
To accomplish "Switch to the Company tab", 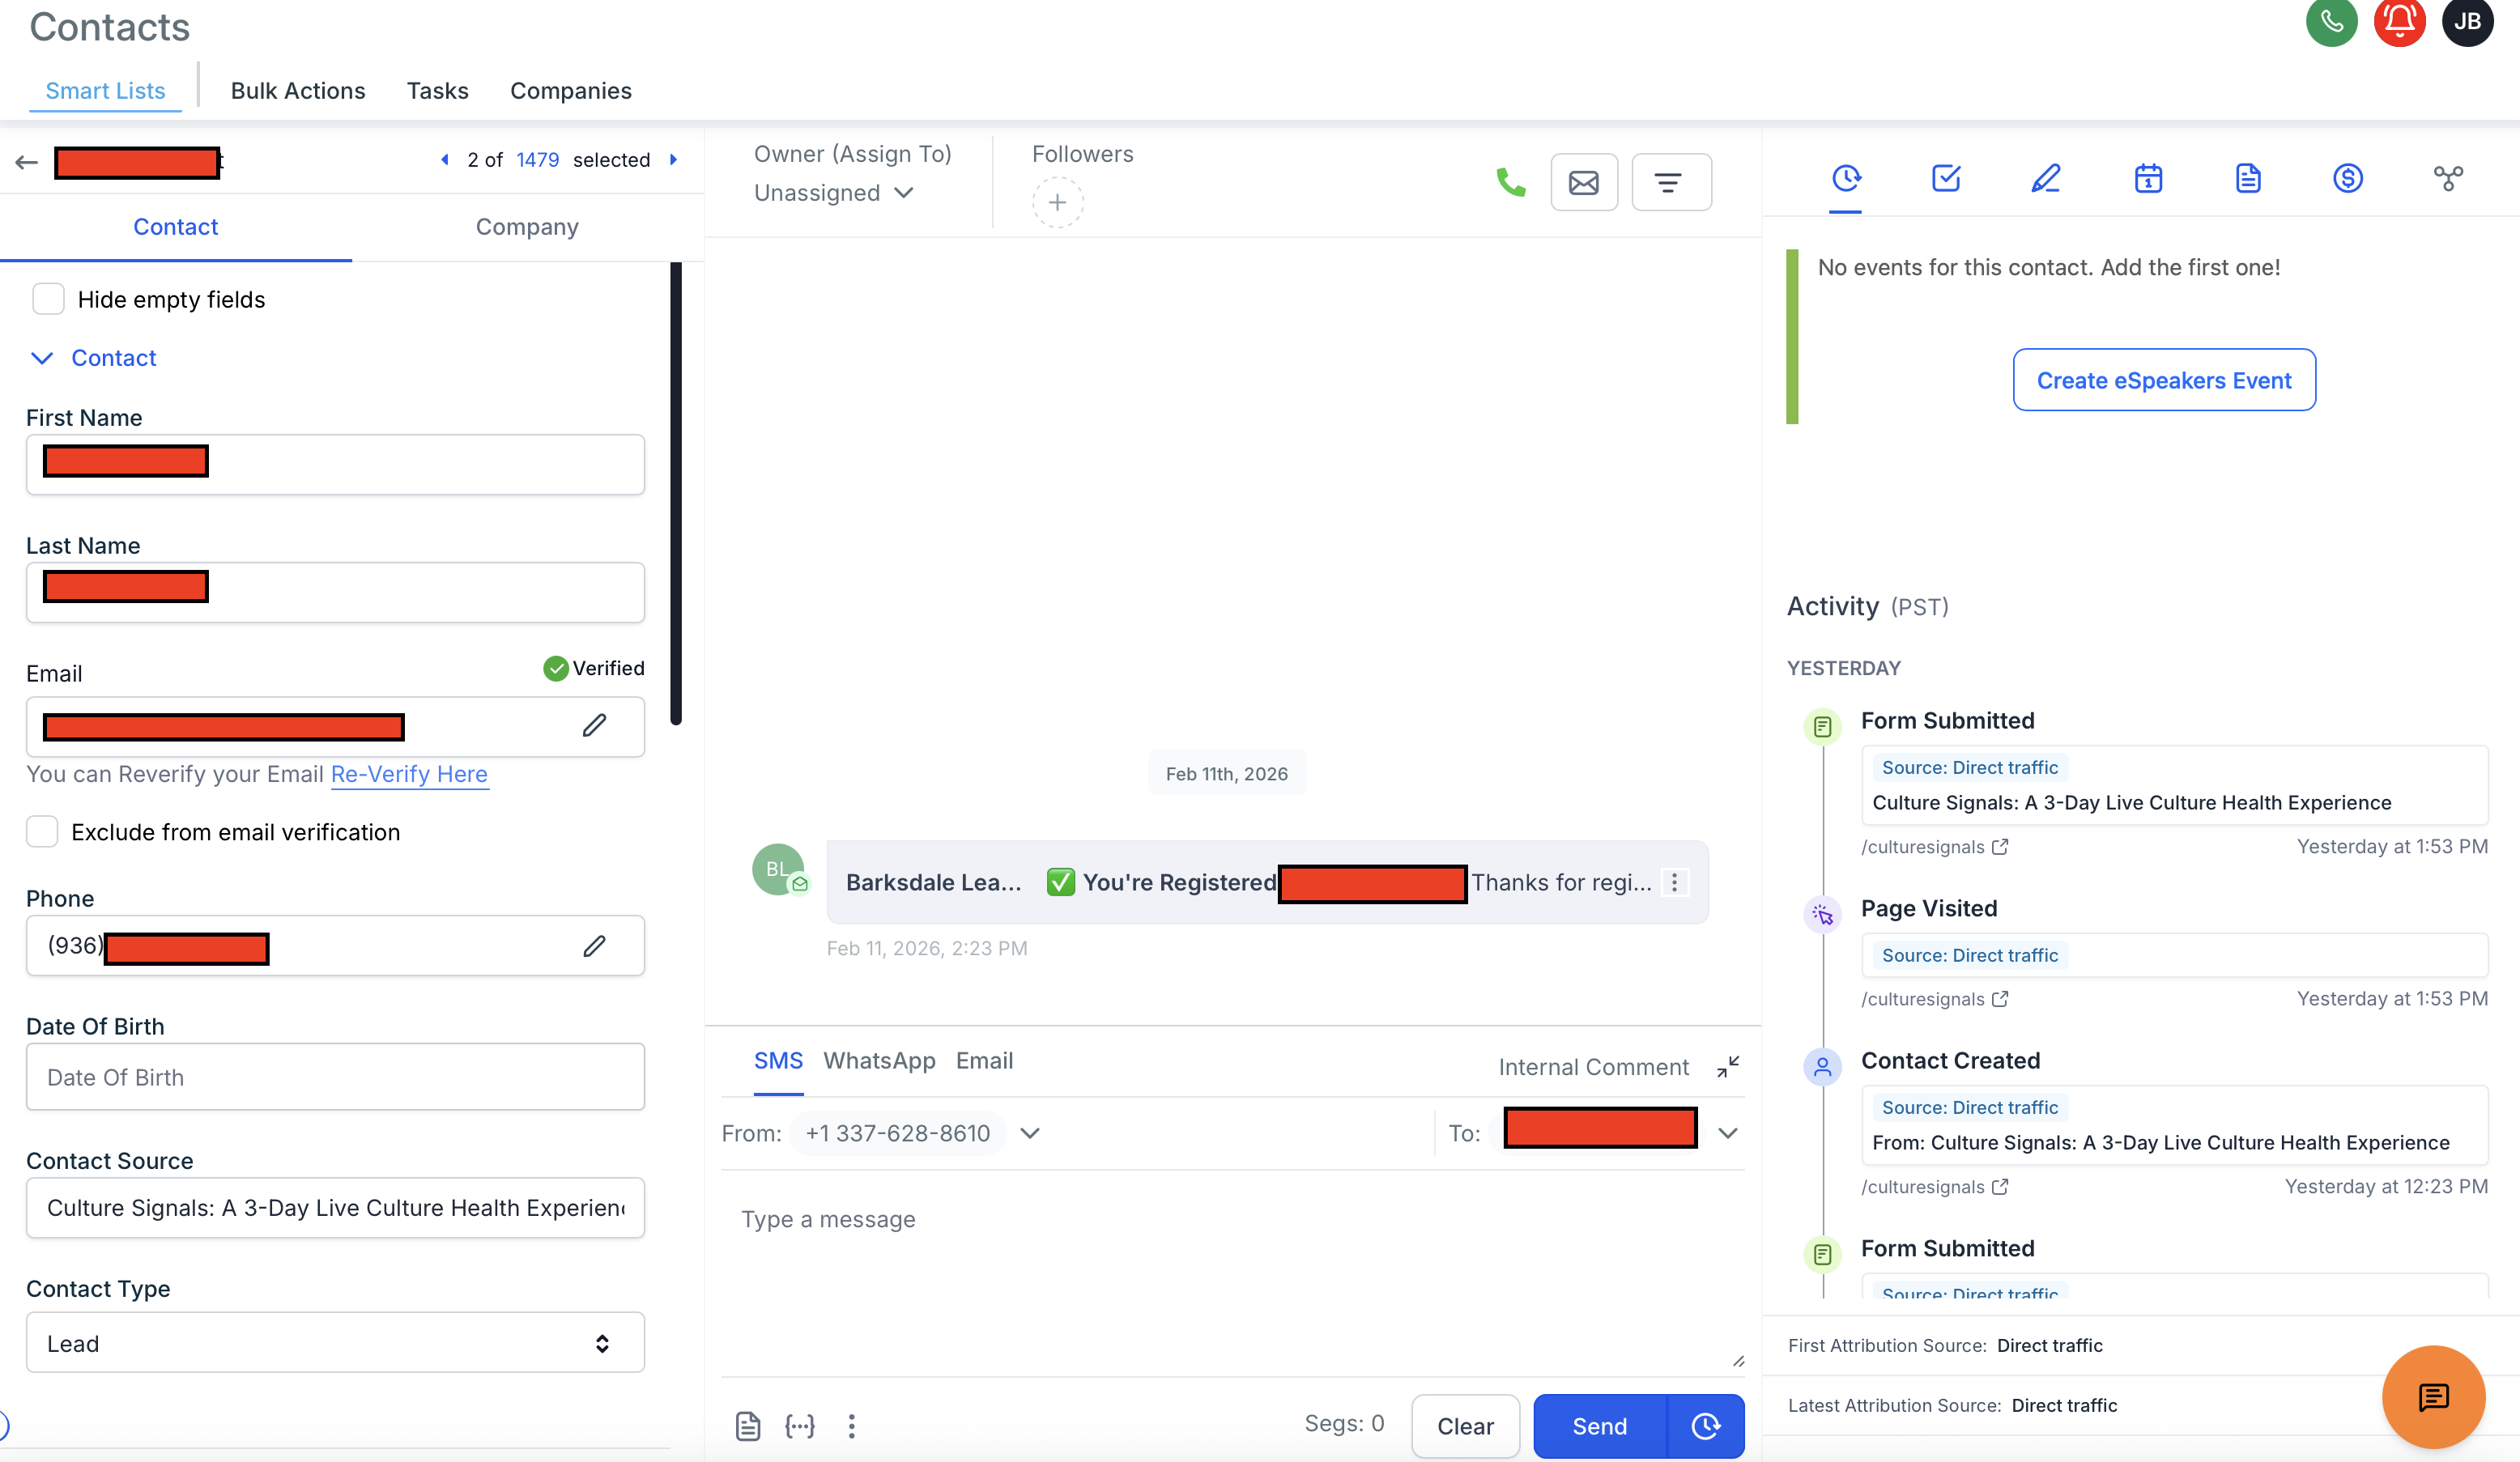I will [527, 227].
